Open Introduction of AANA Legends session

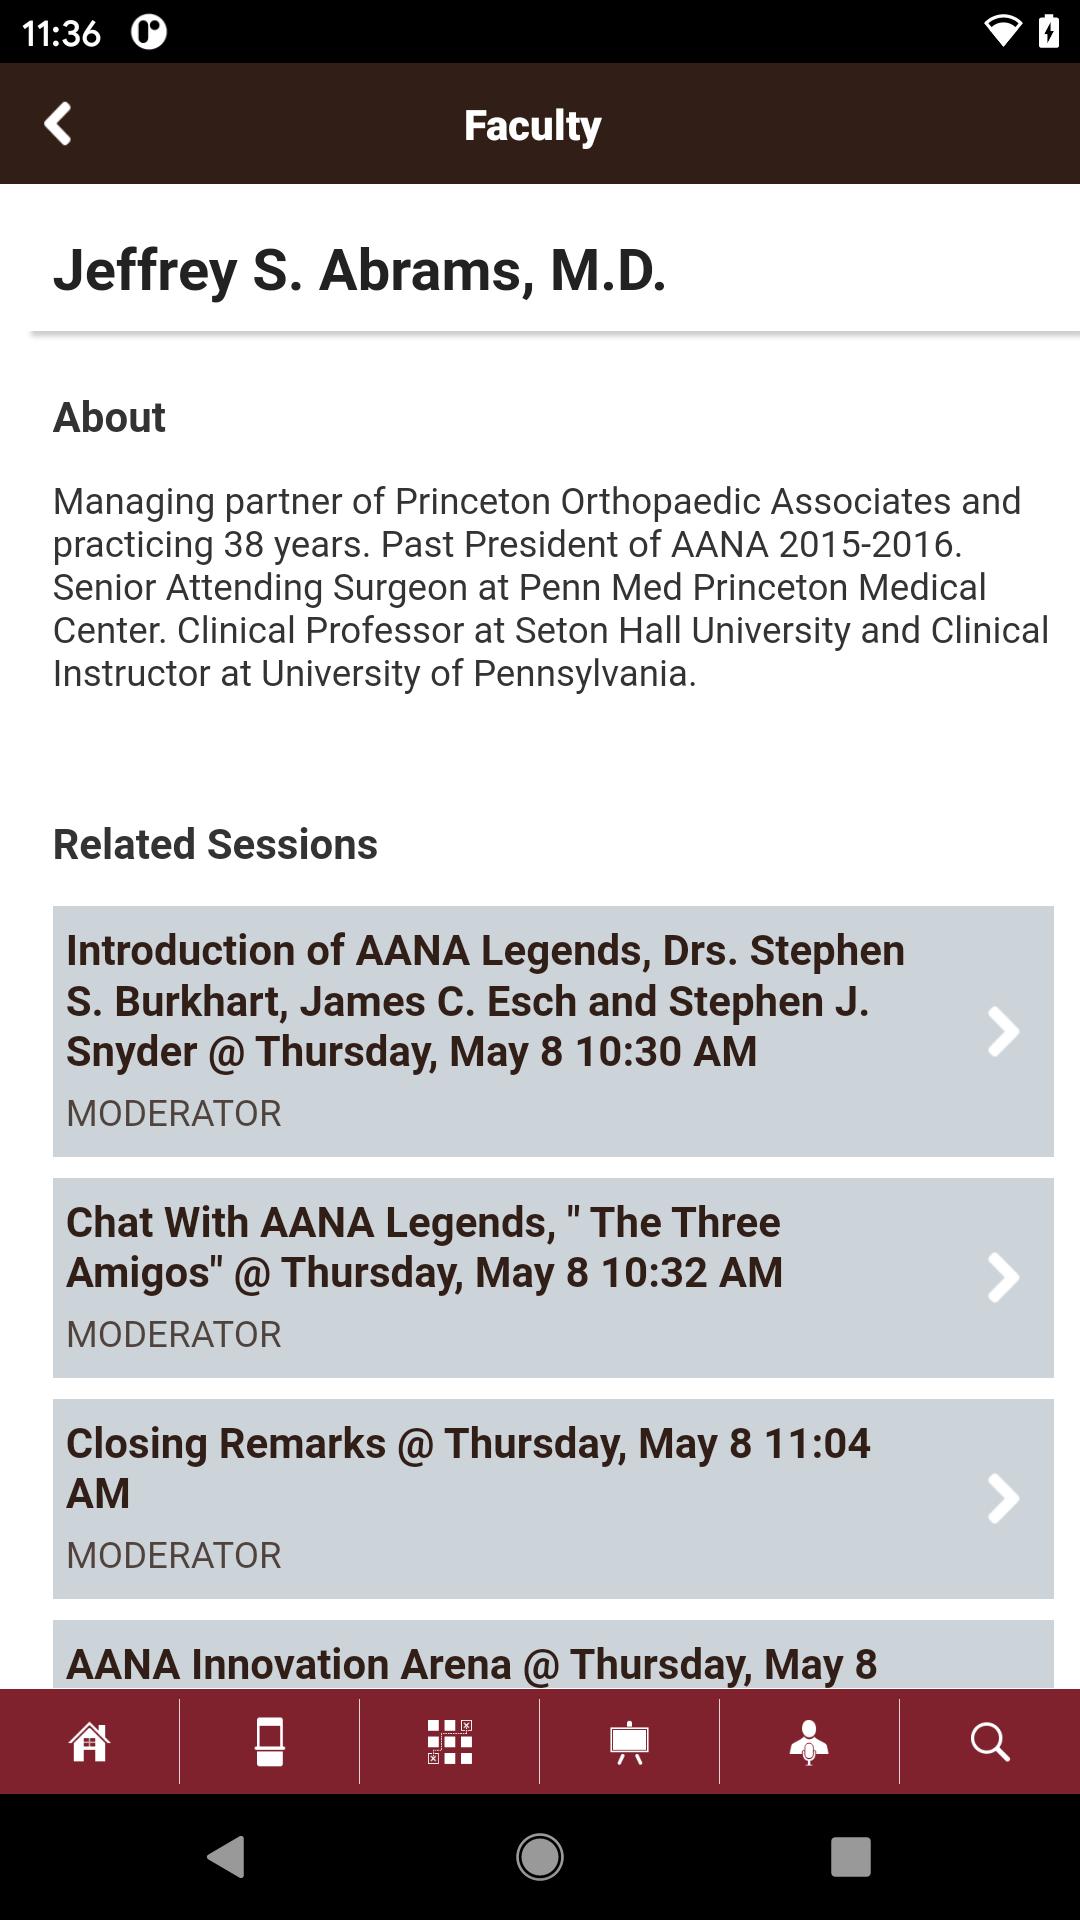coord(553,1031)
